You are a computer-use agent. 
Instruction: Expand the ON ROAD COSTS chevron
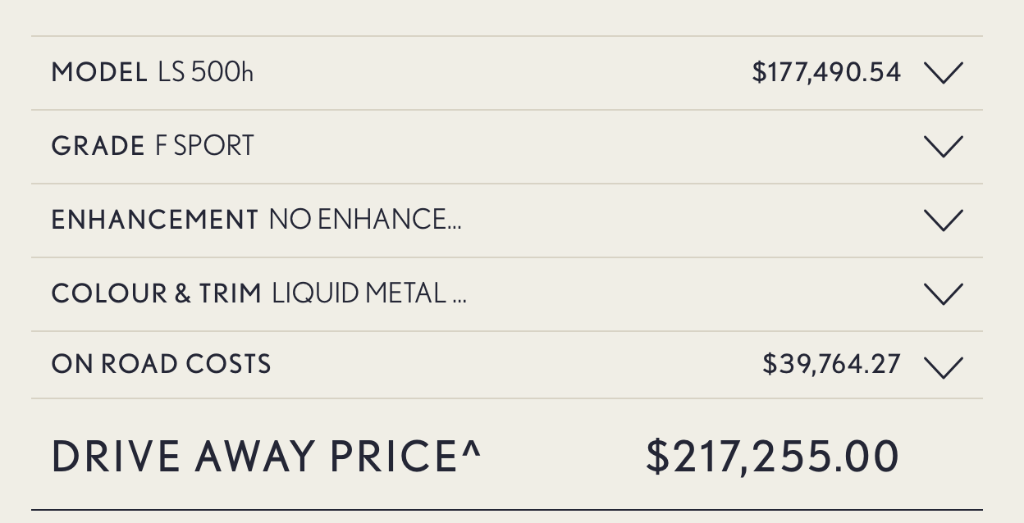click(944, 368)
